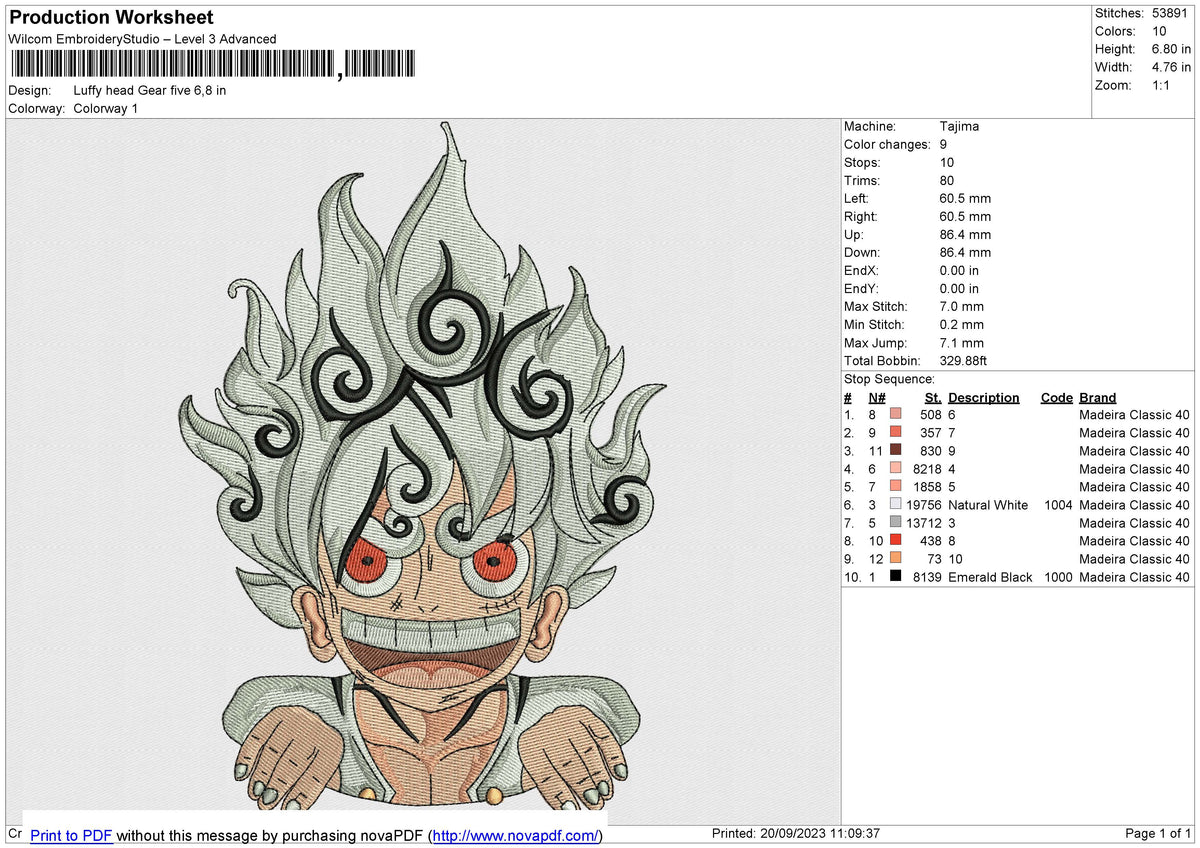Select the design name 'Luffy head Gear five 6,8 in'
Viewport: 1200px width, 848px height.
150,90
